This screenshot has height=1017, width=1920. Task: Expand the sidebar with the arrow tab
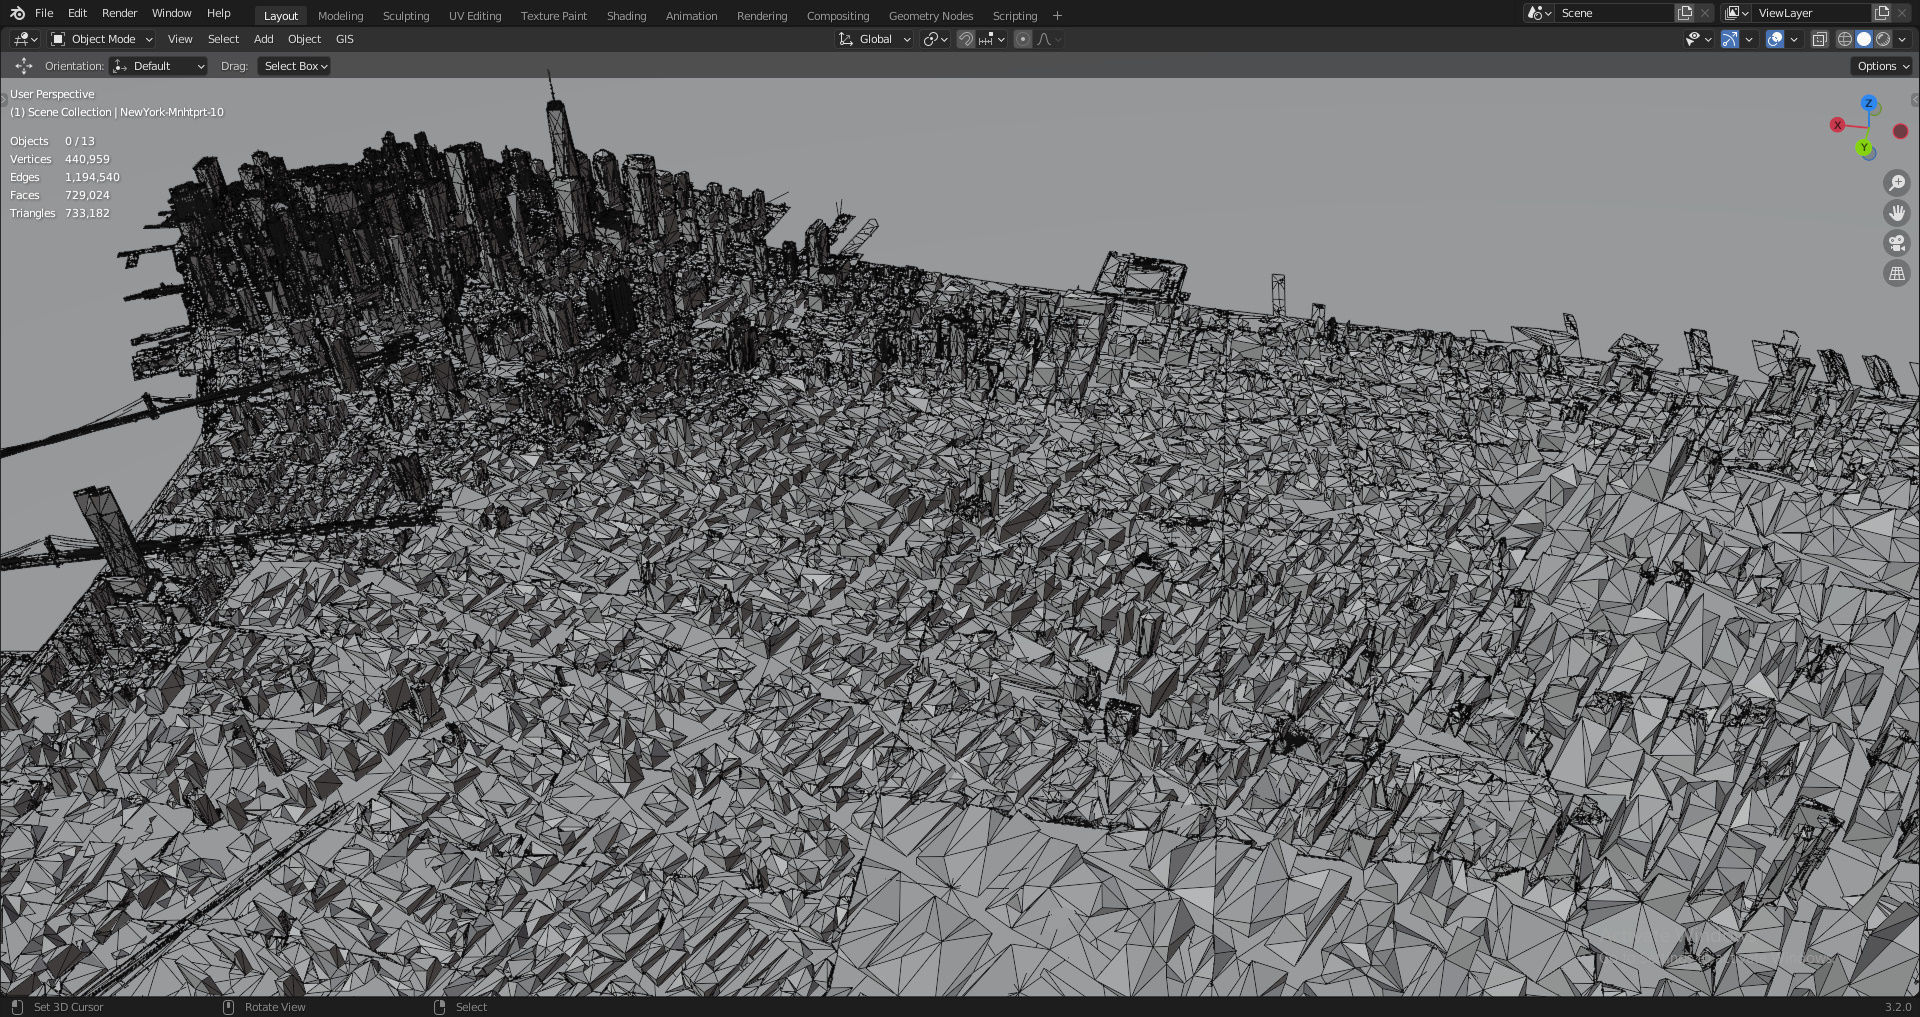[1914, 100]
